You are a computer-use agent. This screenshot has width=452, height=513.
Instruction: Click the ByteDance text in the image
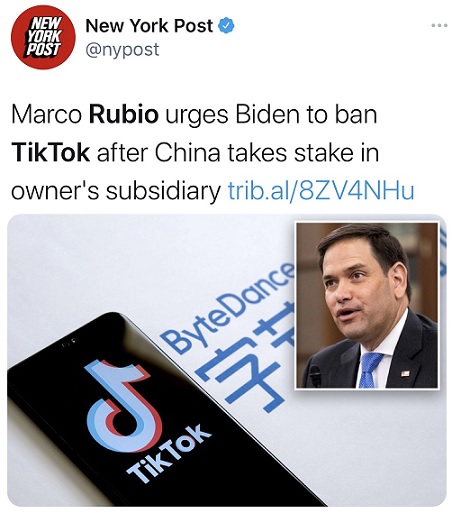pyautogui.click(x=228, y=307)
